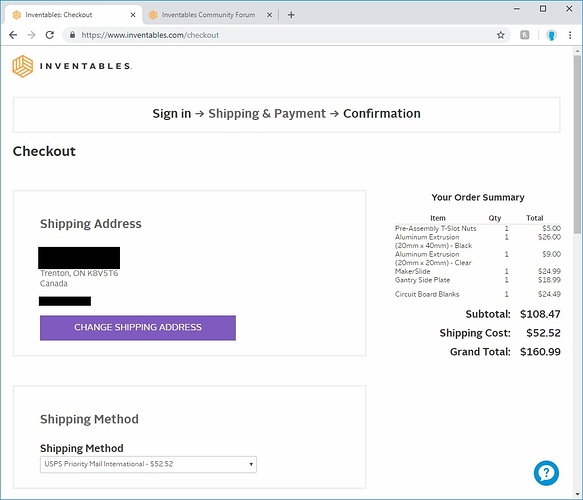Click the scrollbar up arrow
The image size is (583, 500).
click(x=577, y=51)
